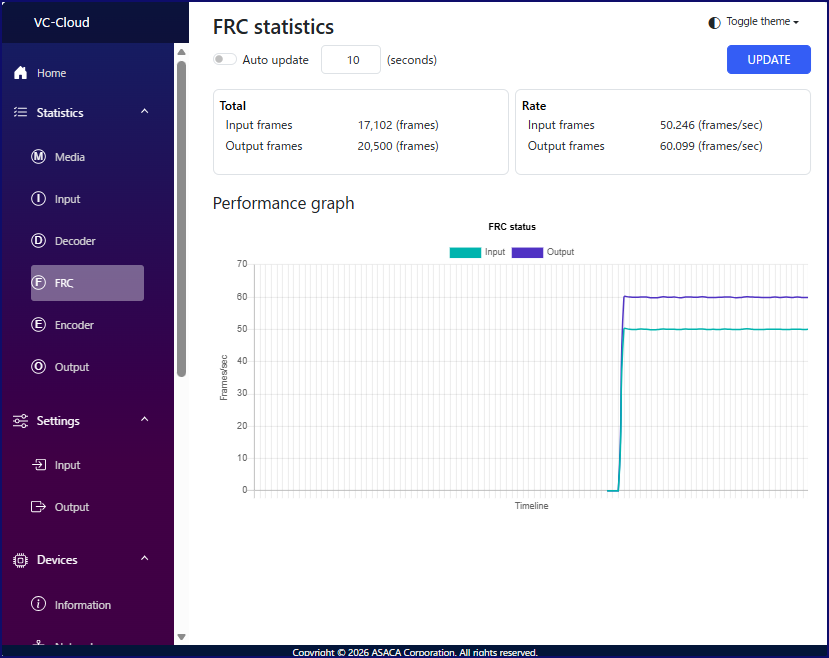
Task: Click the auto update seconds field
Action: [x=351, y=60]
